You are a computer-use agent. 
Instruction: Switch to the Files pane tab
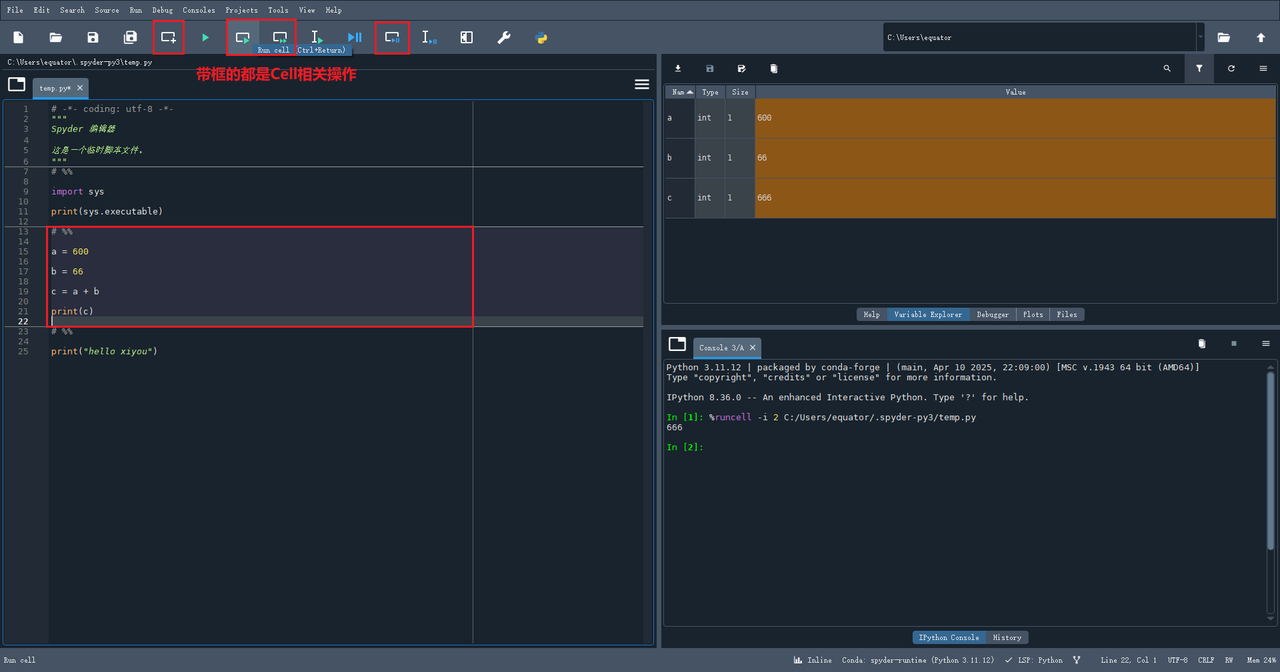[x=1067, y=314]
